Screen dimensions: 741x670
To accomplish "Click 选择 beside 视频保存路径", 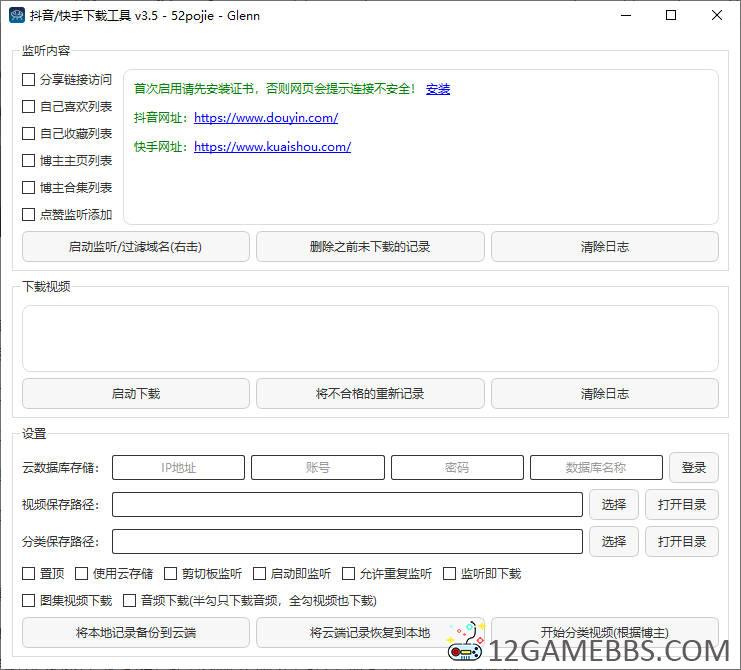I will point(613,504).
